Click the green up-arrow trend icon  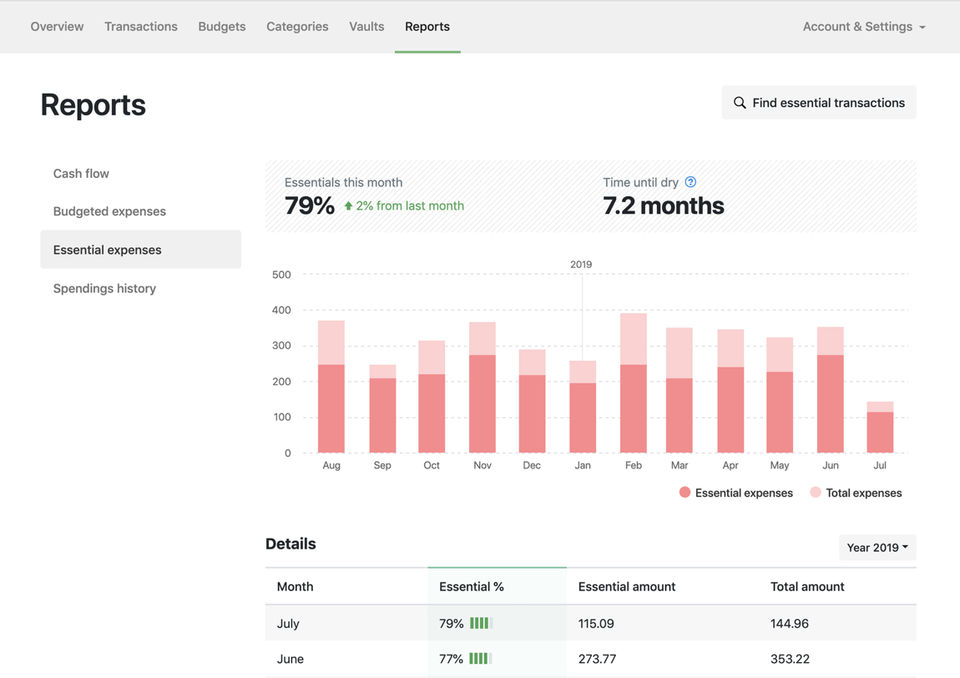click(348, 206)
